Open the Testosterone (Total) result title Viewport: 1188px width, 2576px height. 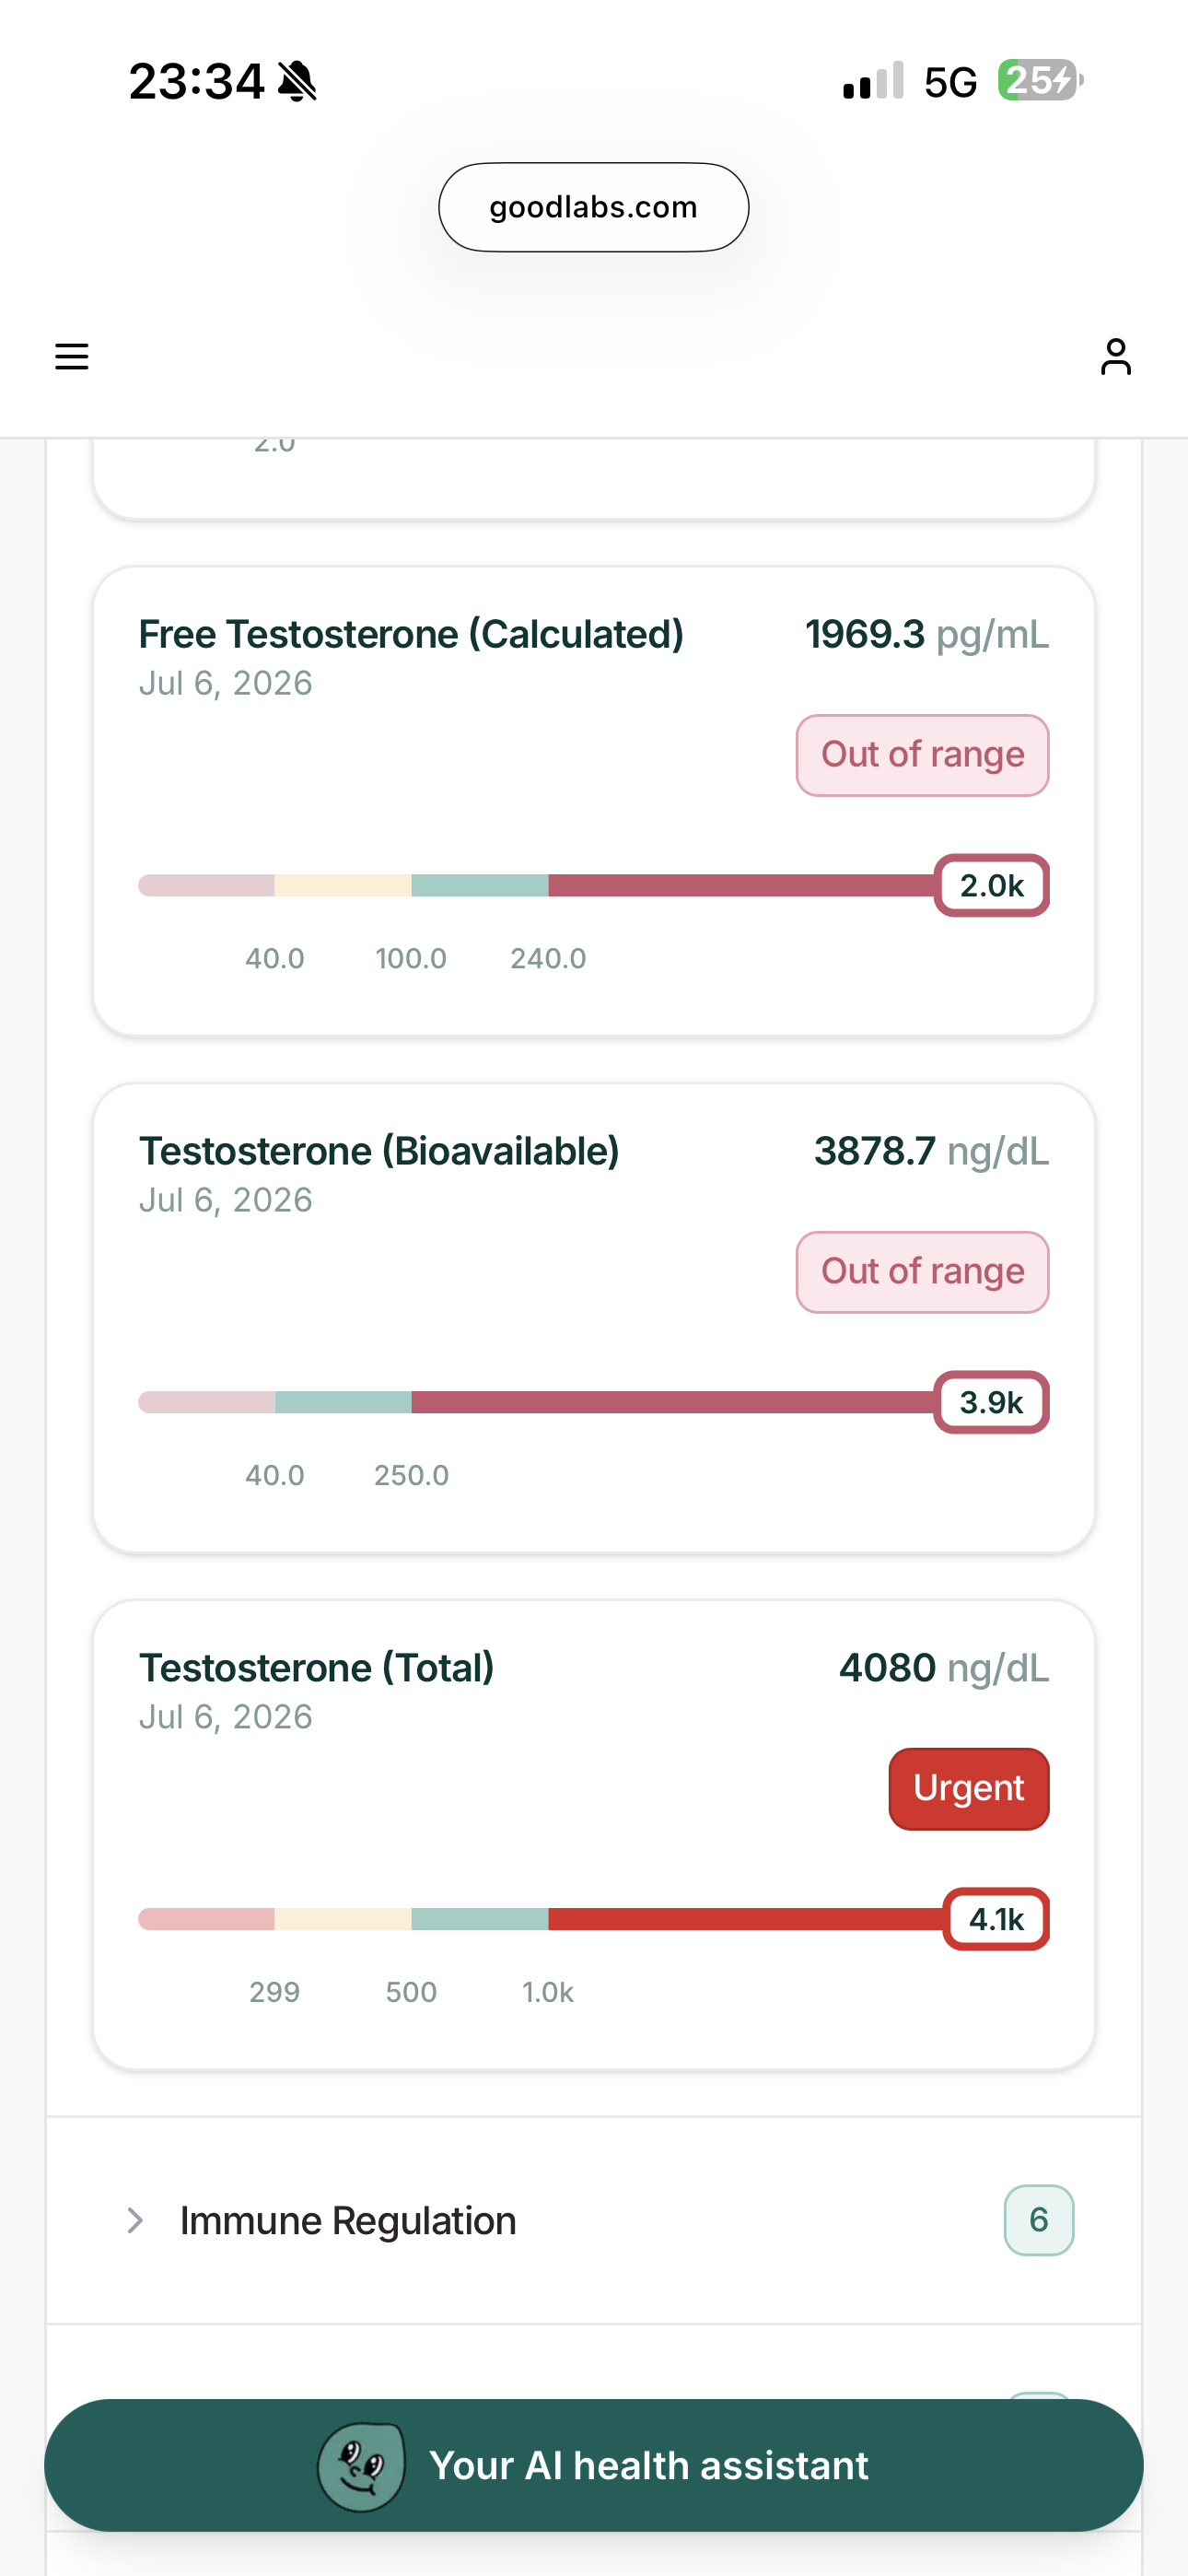(316, 1668)
